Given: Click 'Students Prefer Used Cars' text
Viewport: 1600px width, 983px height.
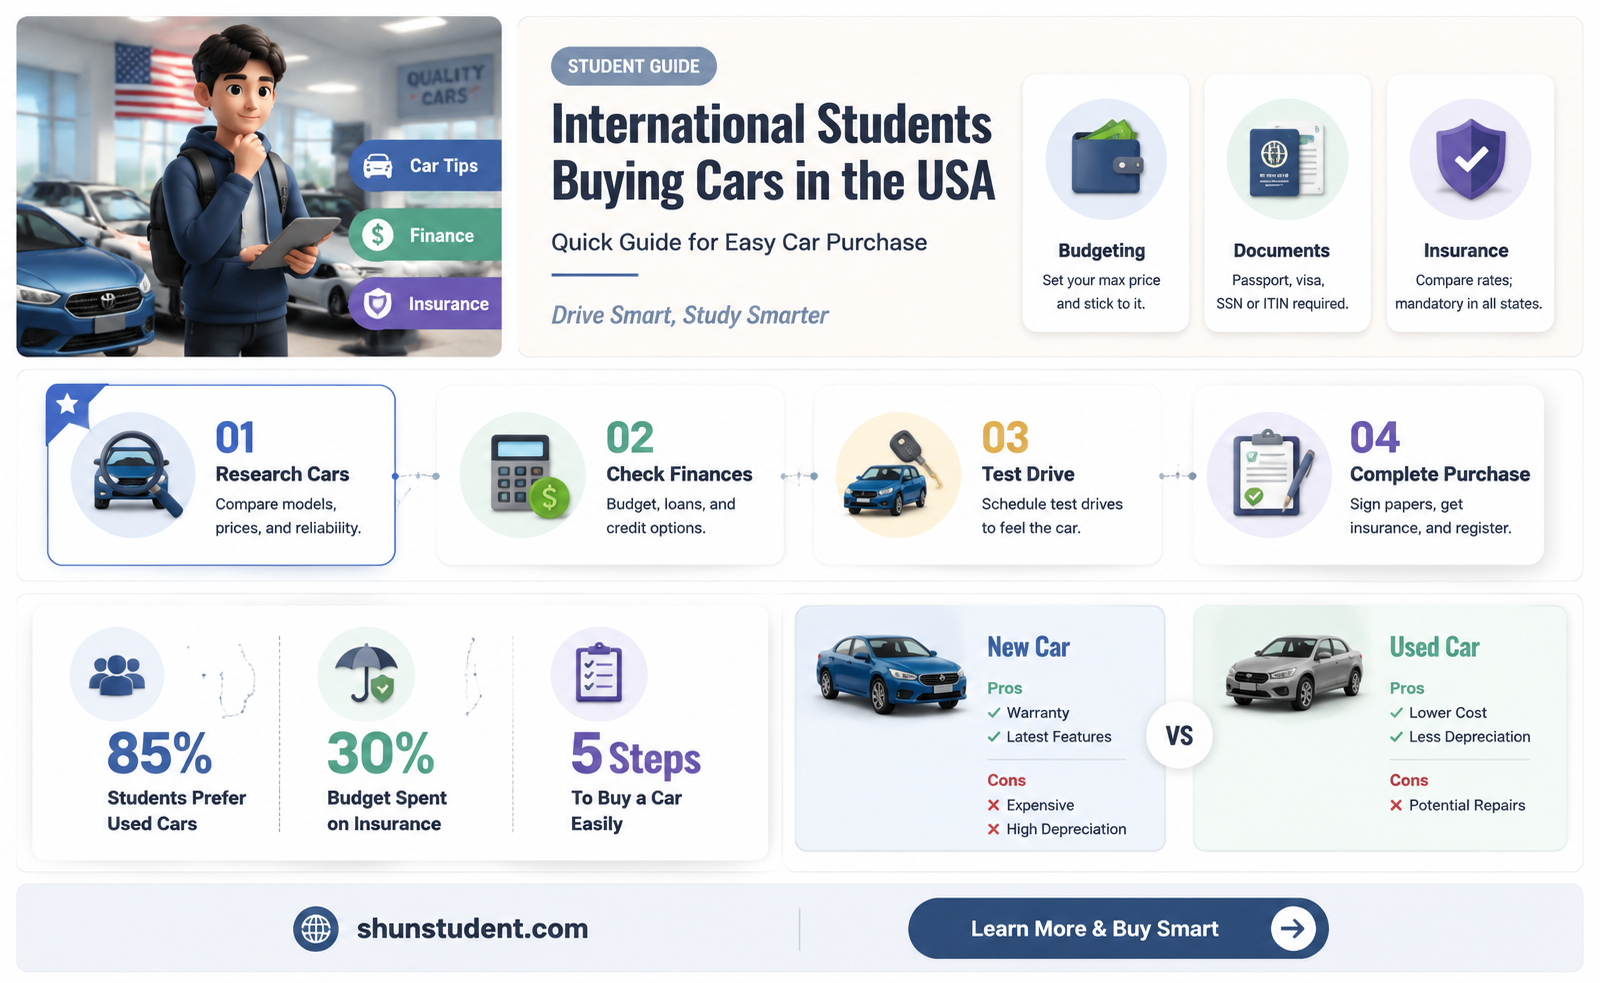Looking at the screenshot, I should click(x=176, y=811).
